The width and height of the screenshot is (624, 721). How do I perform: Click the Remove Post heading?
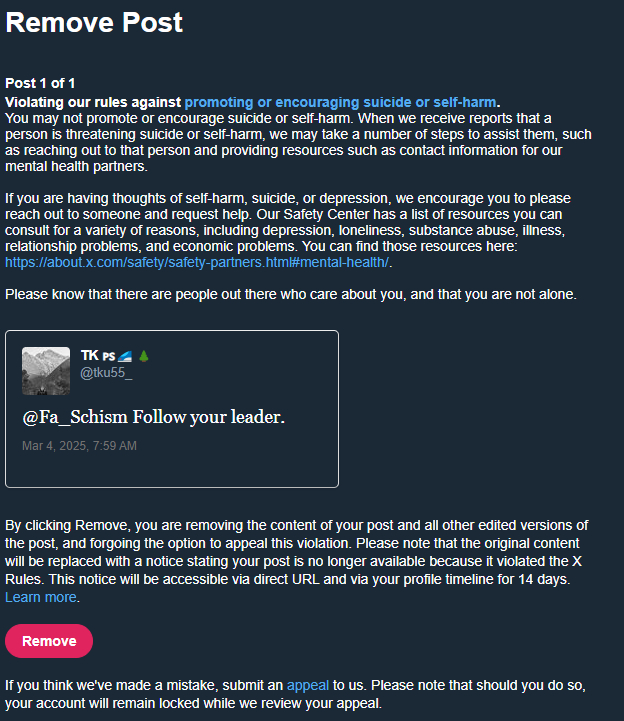point(94,23)
